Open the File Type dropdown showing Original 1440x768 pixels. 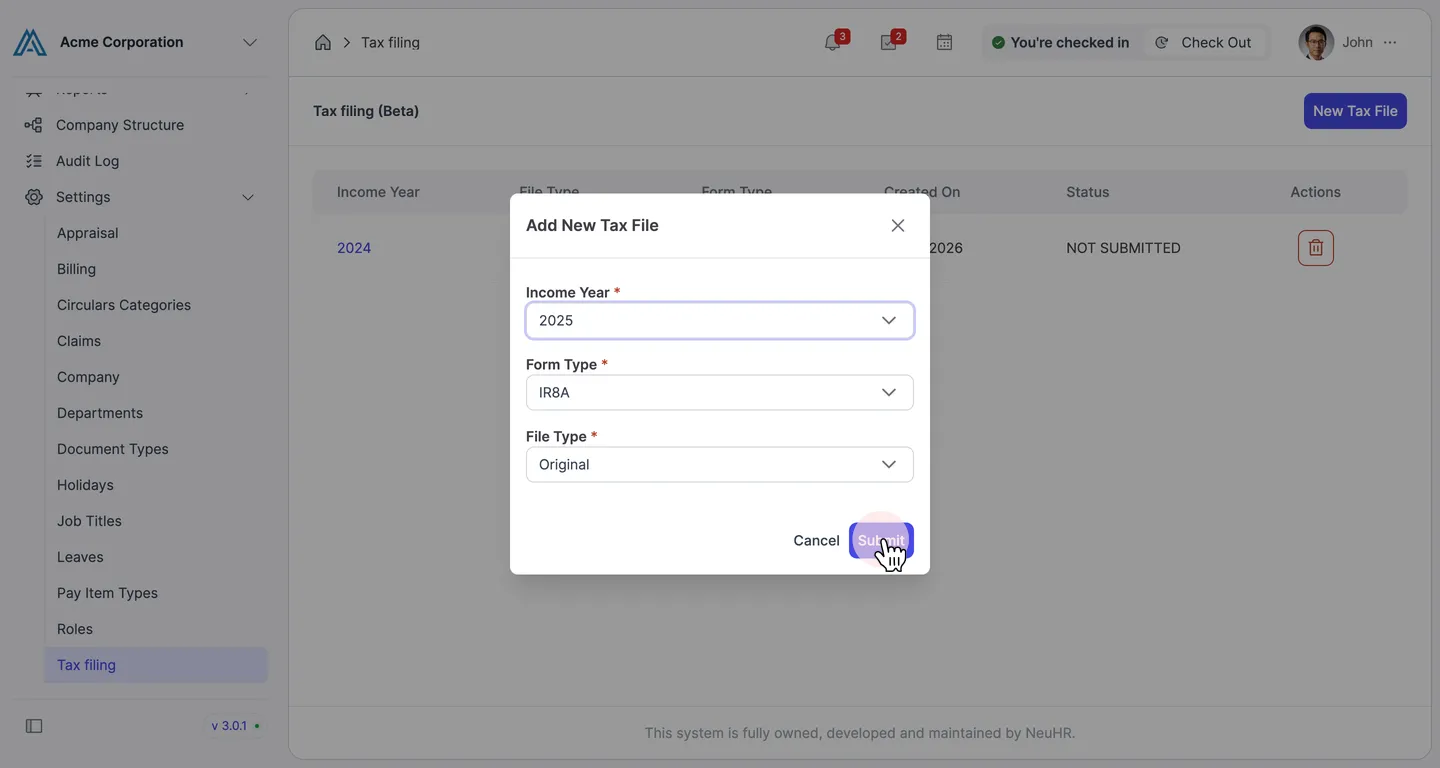coord(720,465)
